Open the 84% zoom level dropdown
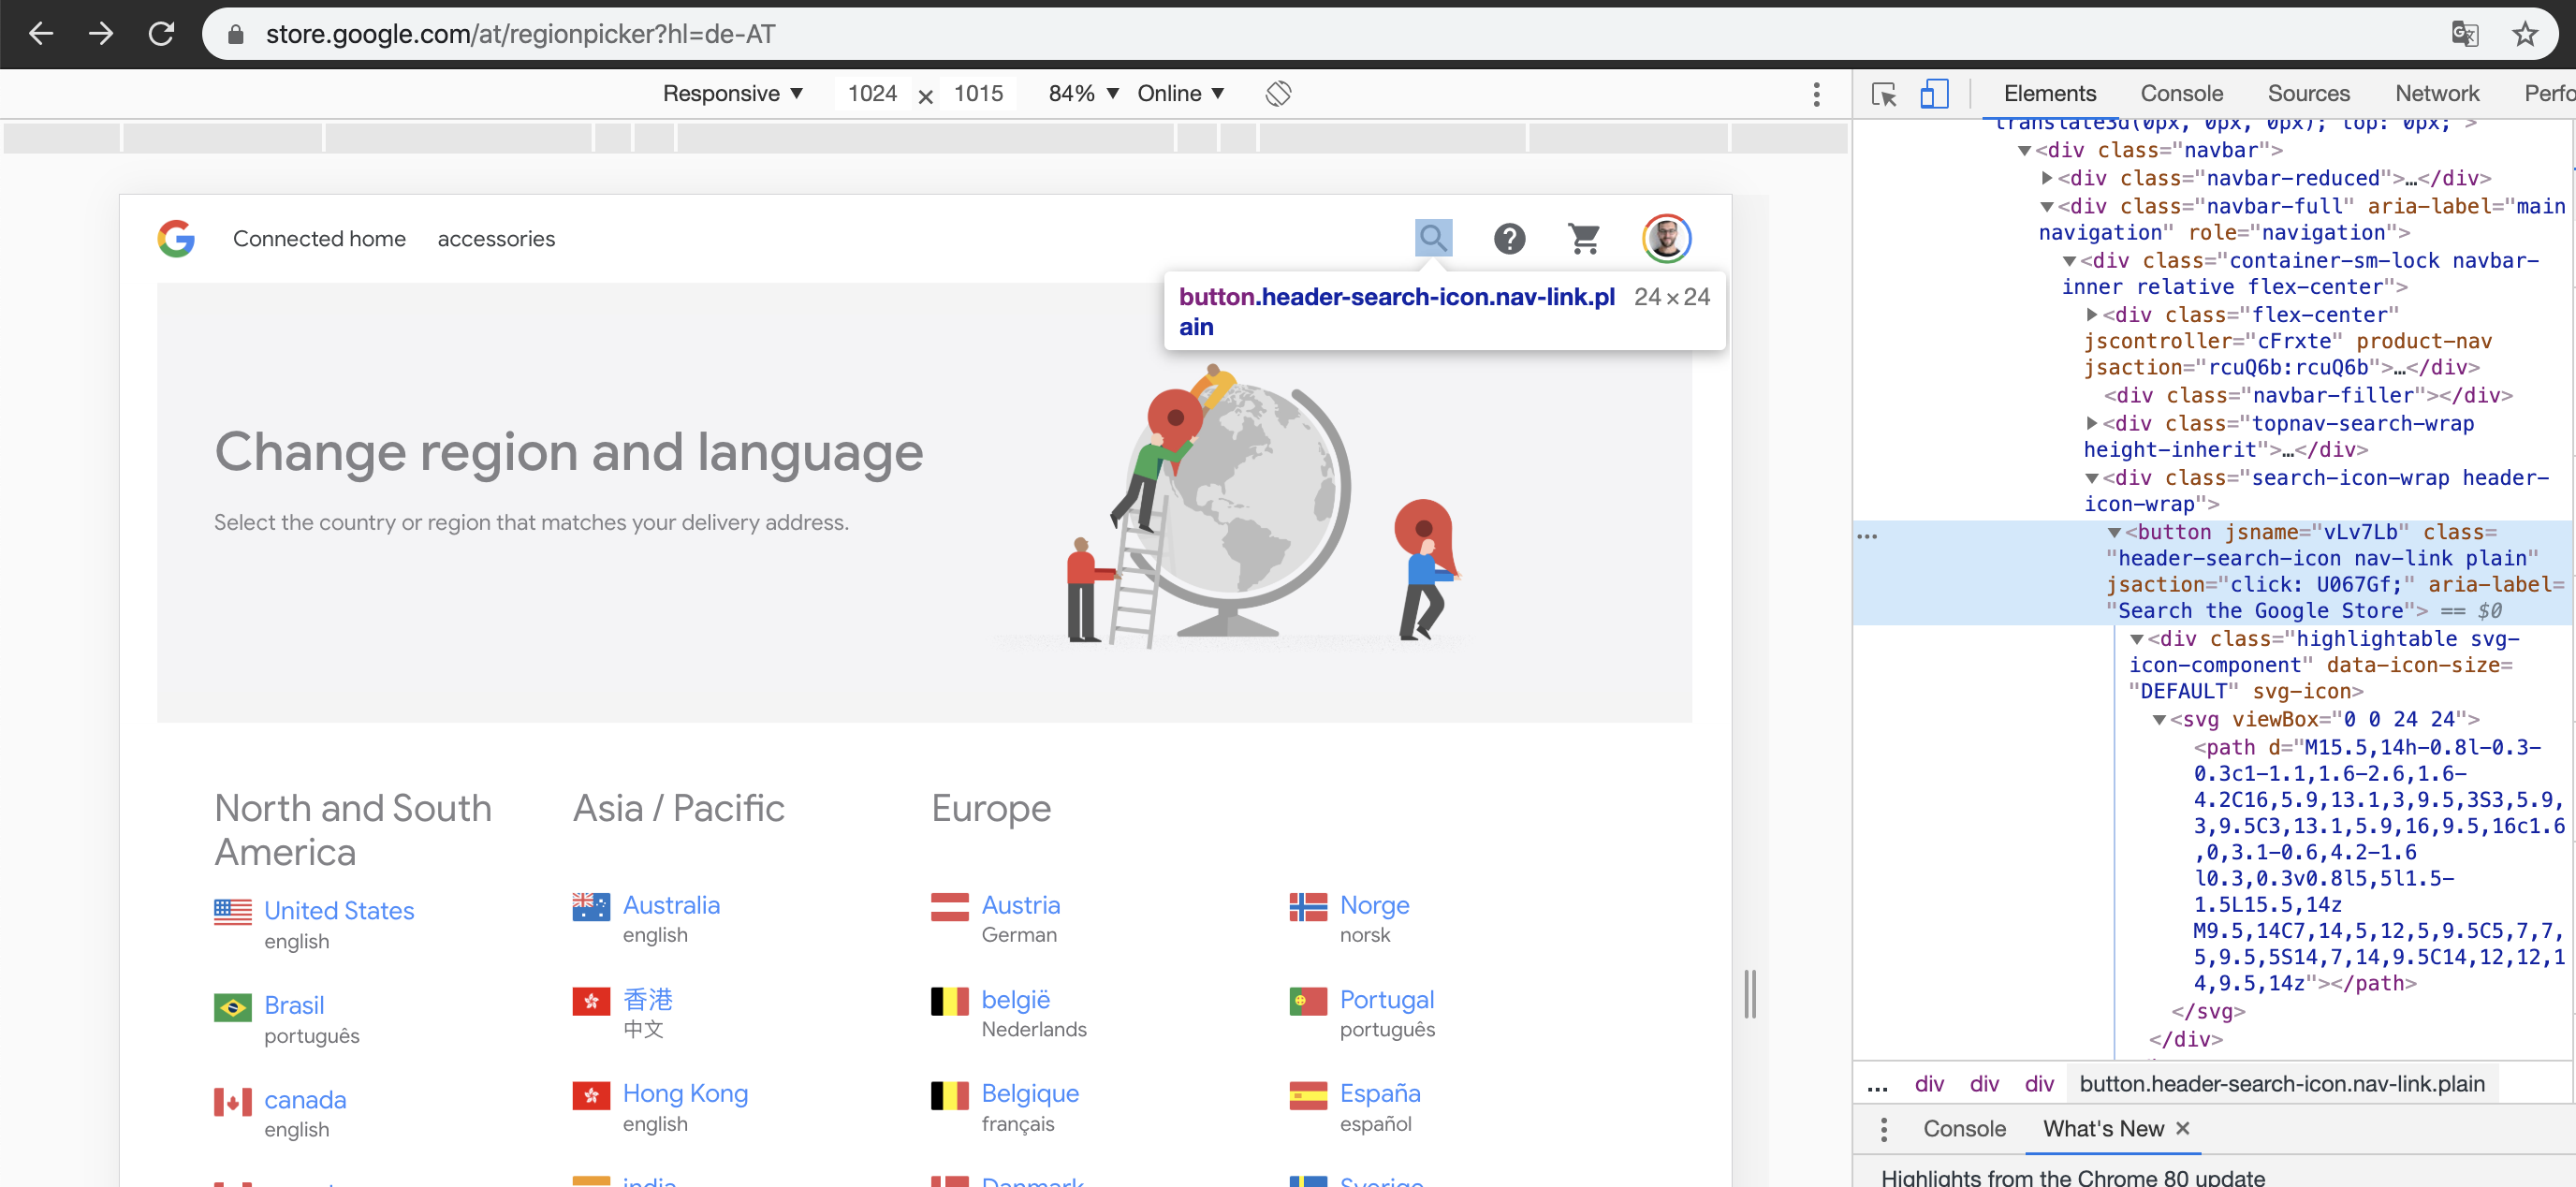The height and width of the screenshot is (1187, 2576). [x=1082, y=94]
